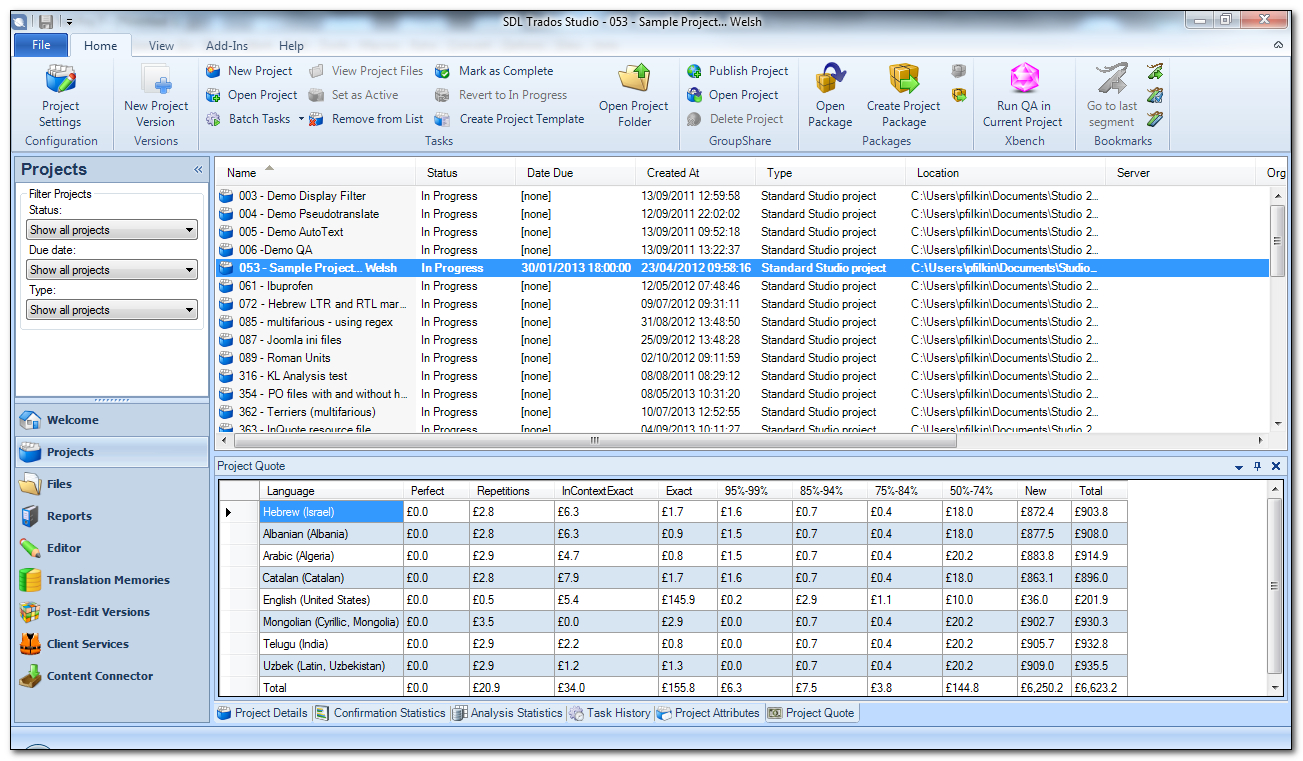Click vertical scrollbar of Project Quote table

(x=1274, y=588)
